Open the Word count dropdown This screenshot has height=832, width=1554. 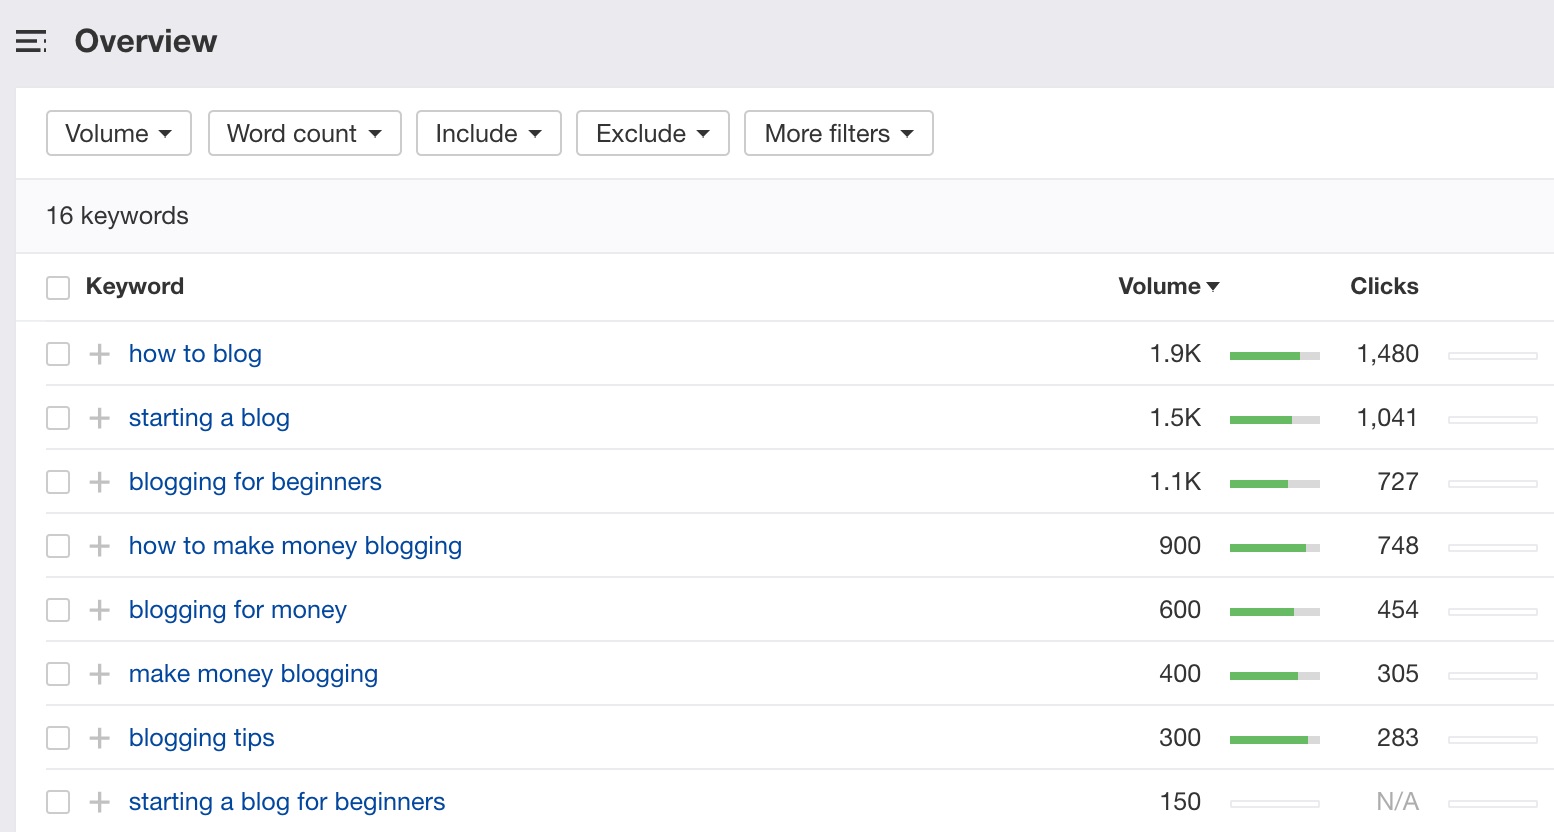click(x=304, y=133)
